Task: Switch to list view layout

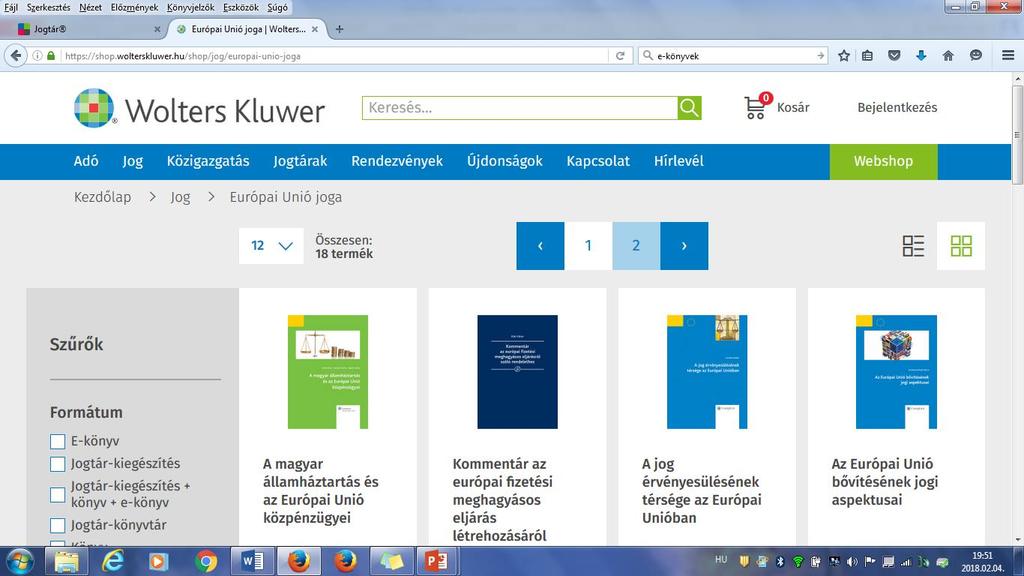Action: tap(913, 246)
